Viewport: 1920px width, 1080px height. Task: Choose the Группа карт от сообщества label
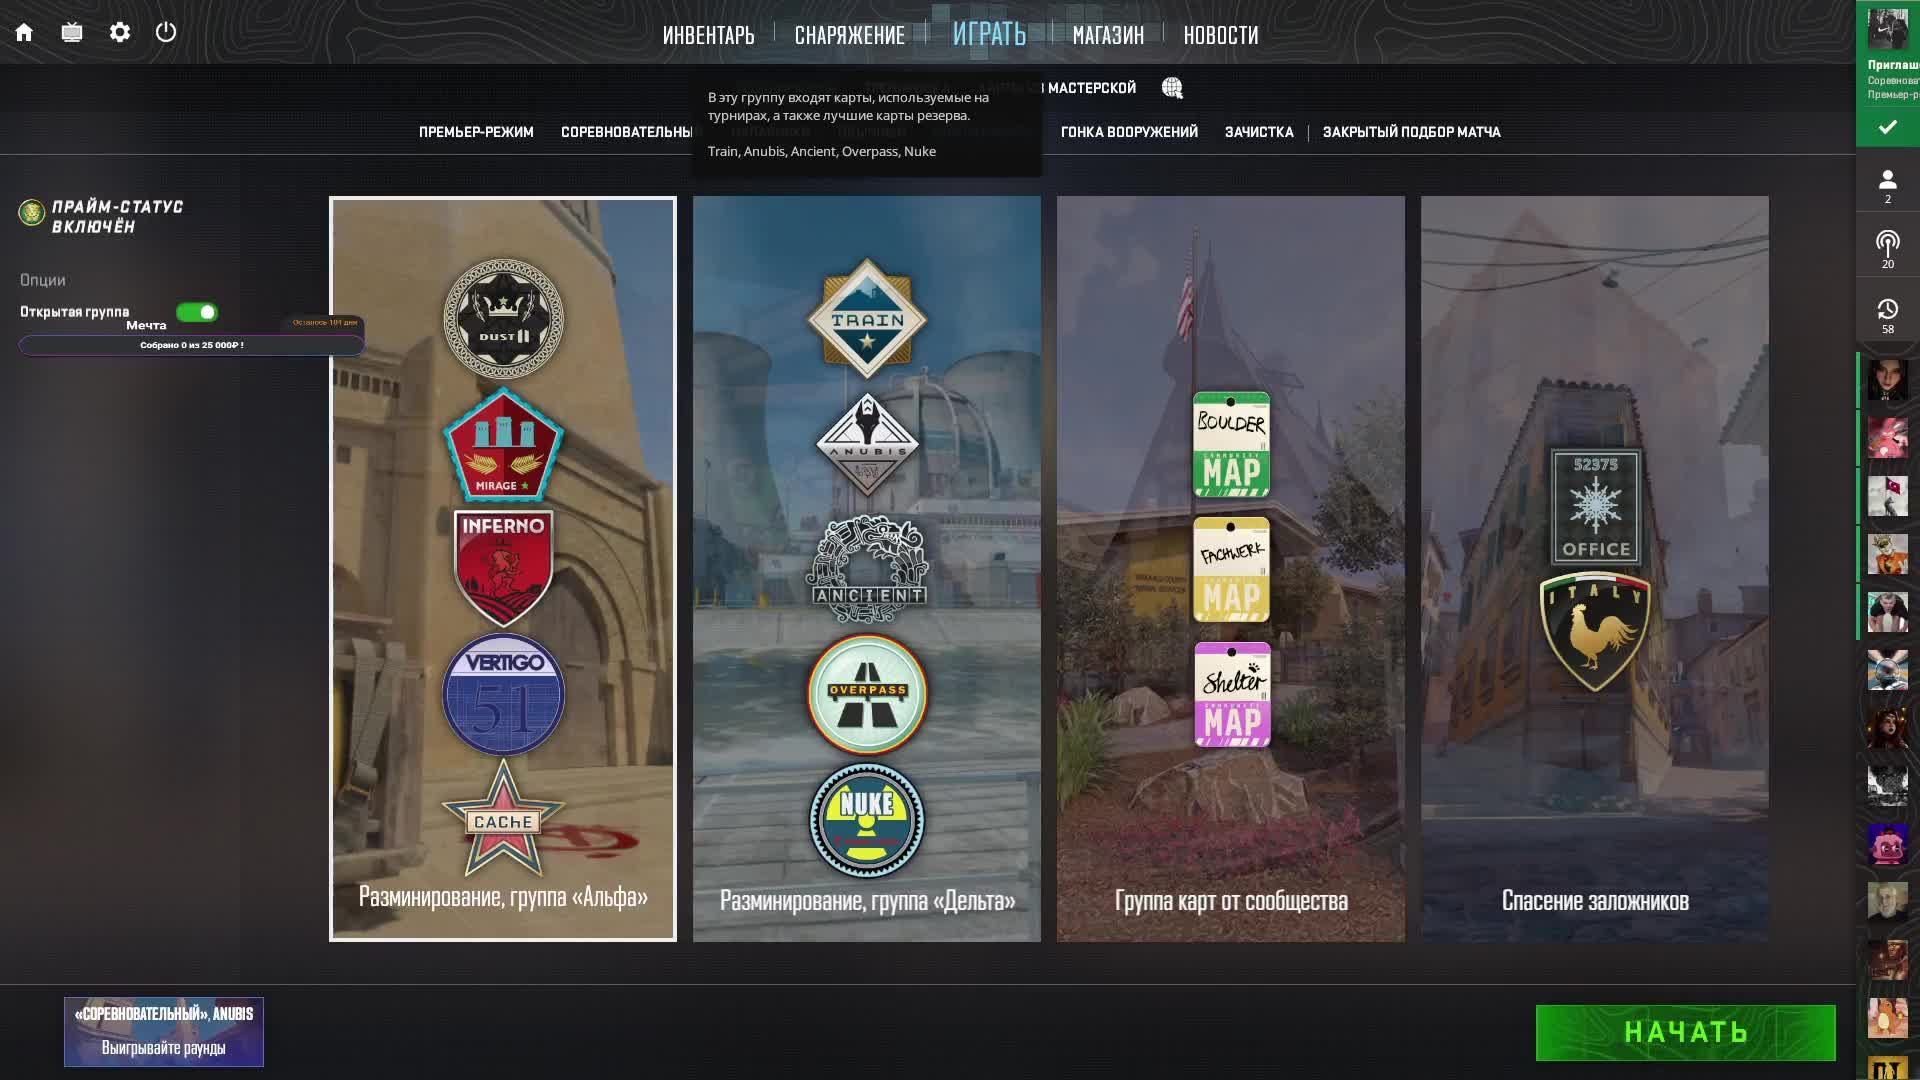click(1231, 900)
